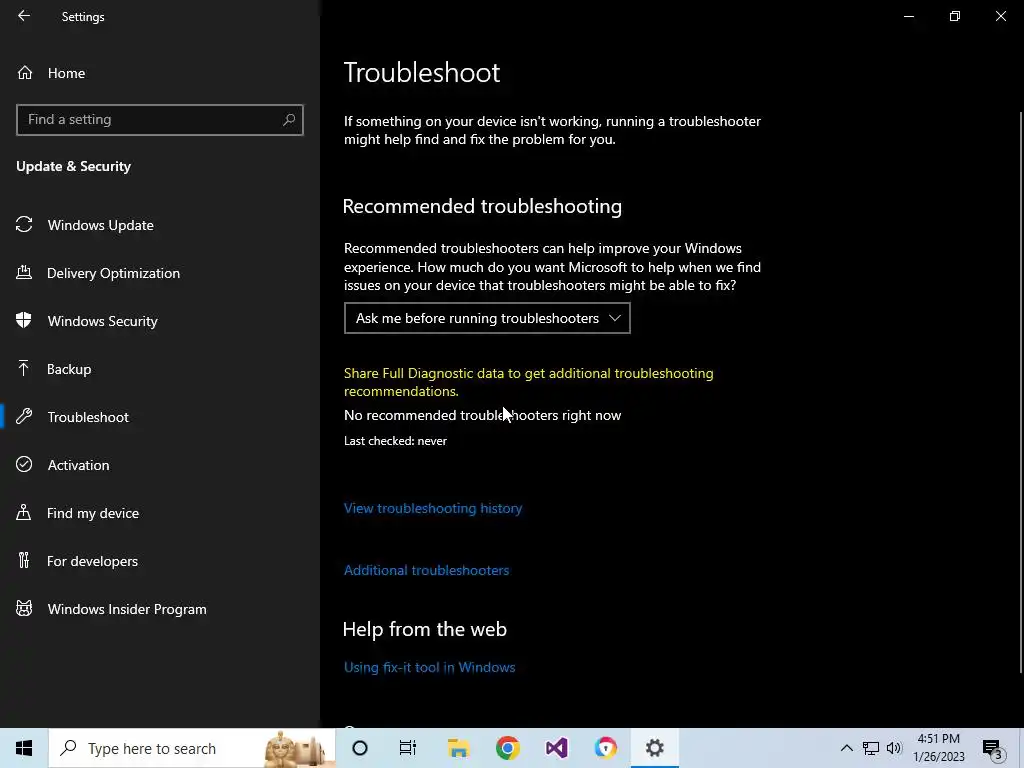Click the Activation checkmark icon
Screen dimensions: 1024x768
[24, 464]
